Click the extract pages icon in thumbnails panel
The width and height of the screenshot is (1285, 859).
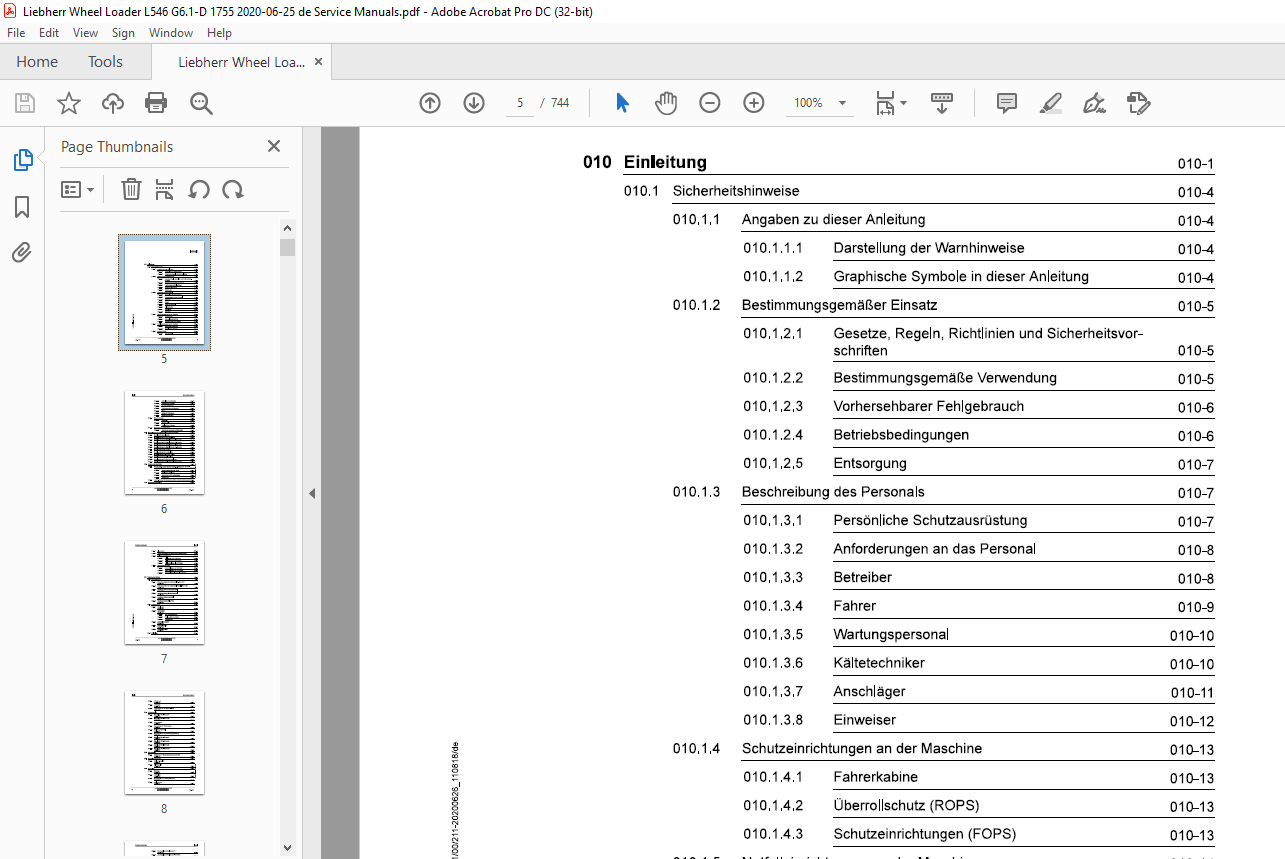165,189
